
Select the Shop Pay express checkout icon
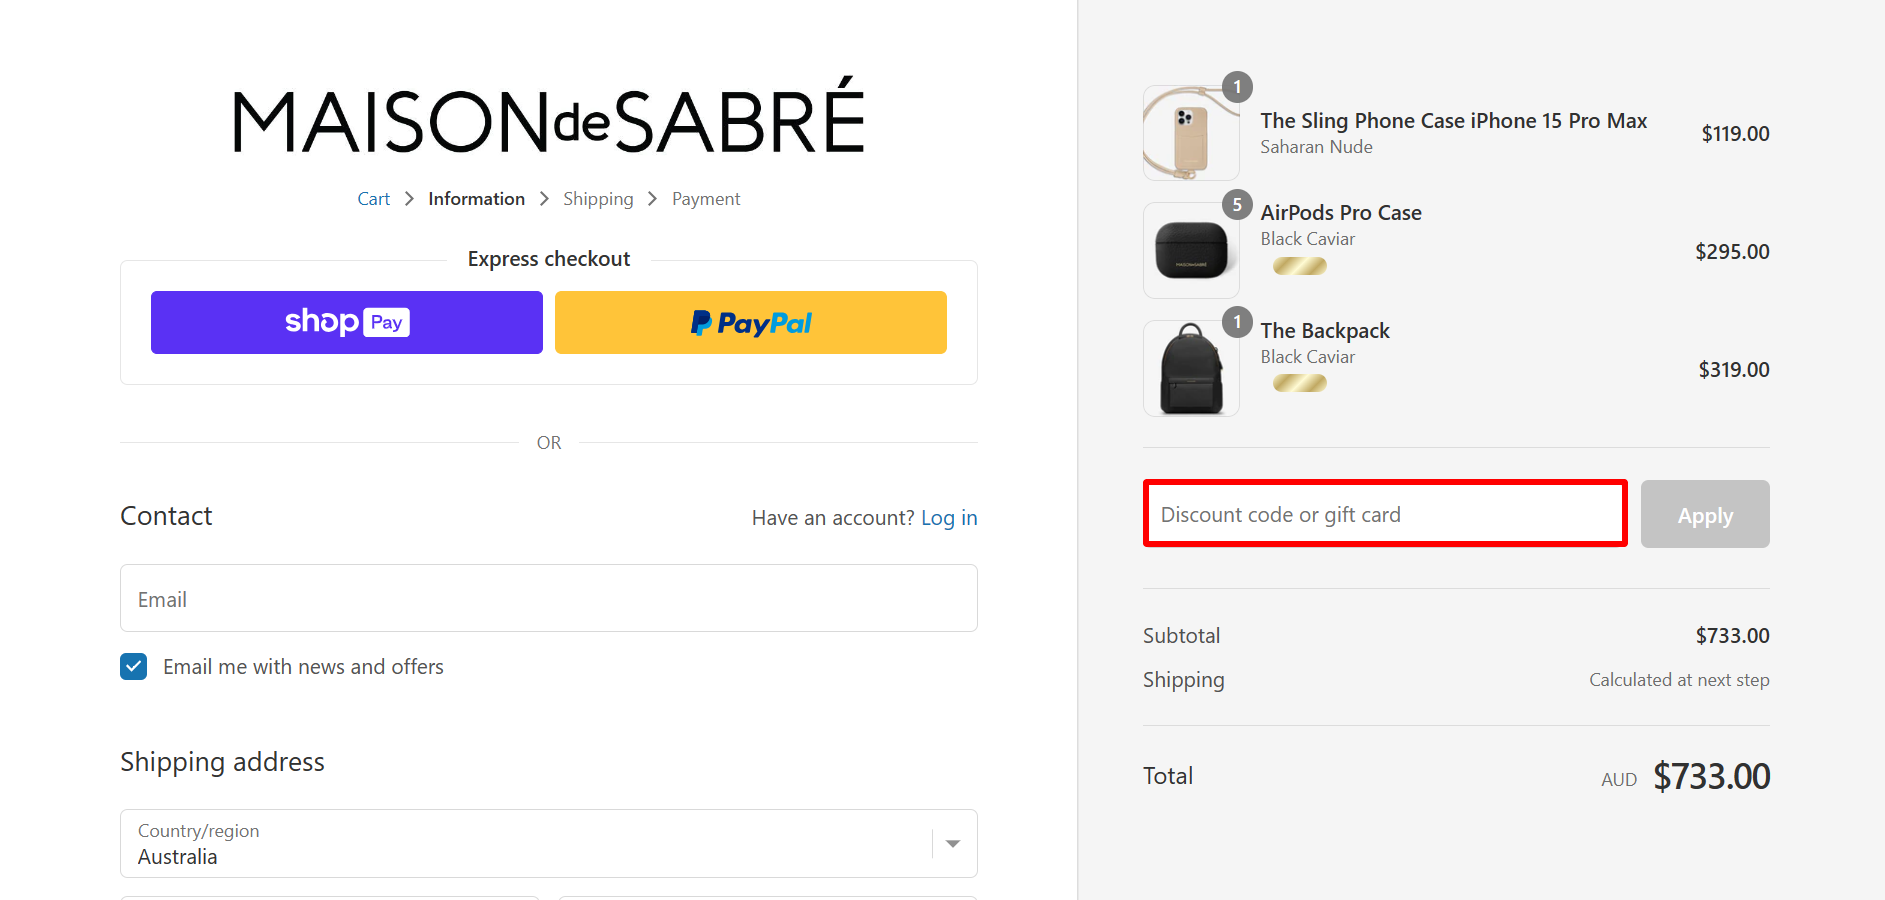click(346, 322)
